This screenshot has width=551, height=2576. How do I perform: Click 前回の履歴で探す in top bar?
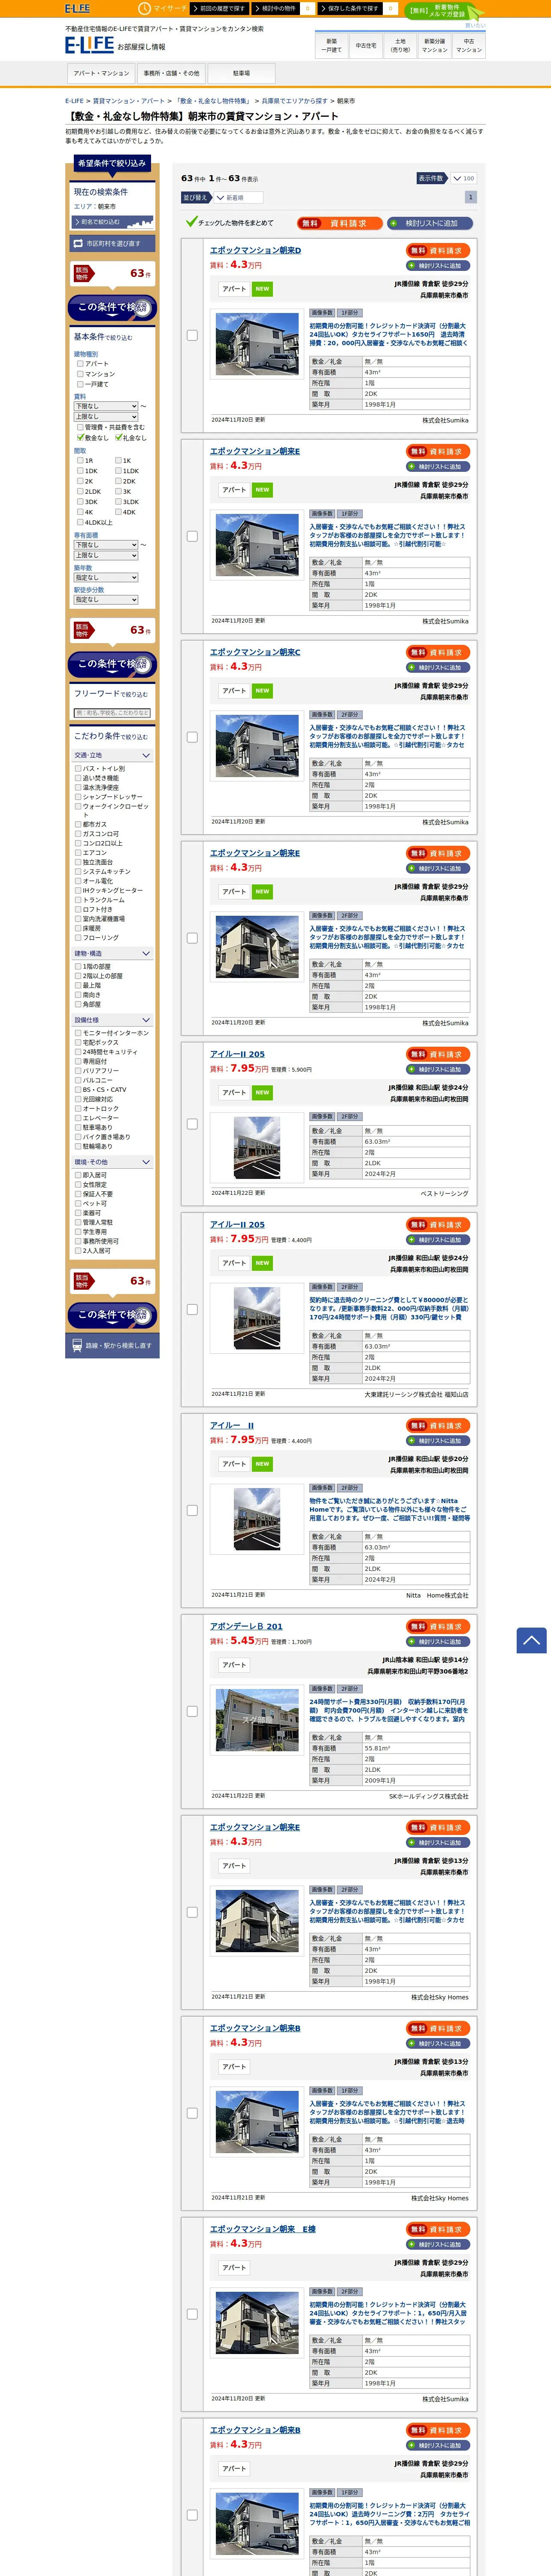coord(220,8)
